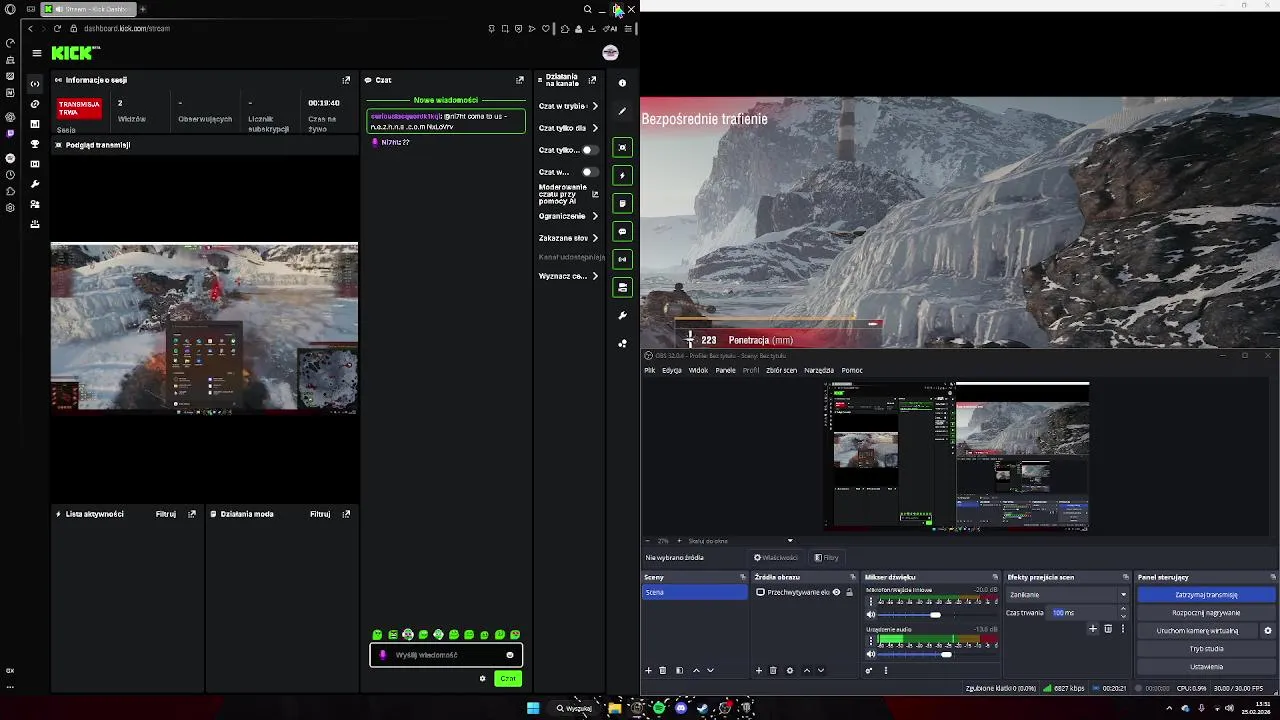Click the lightning bolt quick action icon
The width and height of the screenshot is (1280, 720).
click(622, 176)
